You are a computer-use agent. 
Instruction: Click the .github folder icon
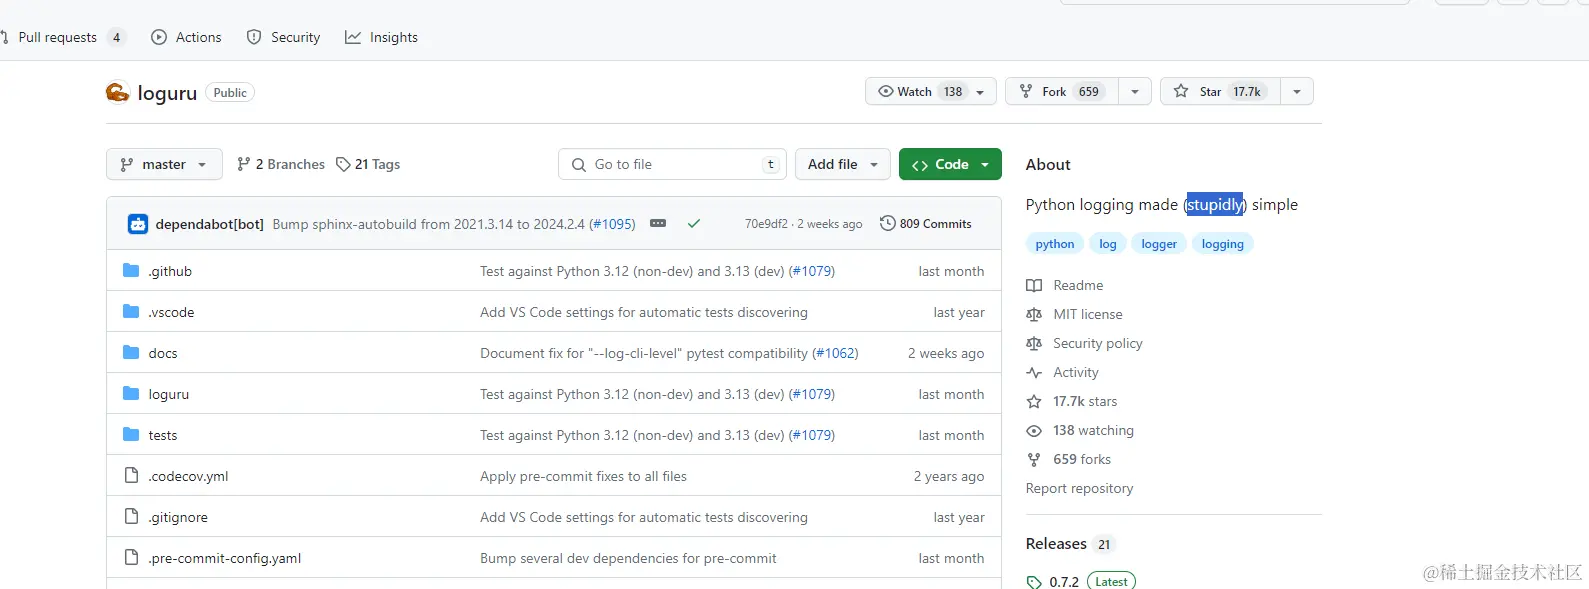131,271
